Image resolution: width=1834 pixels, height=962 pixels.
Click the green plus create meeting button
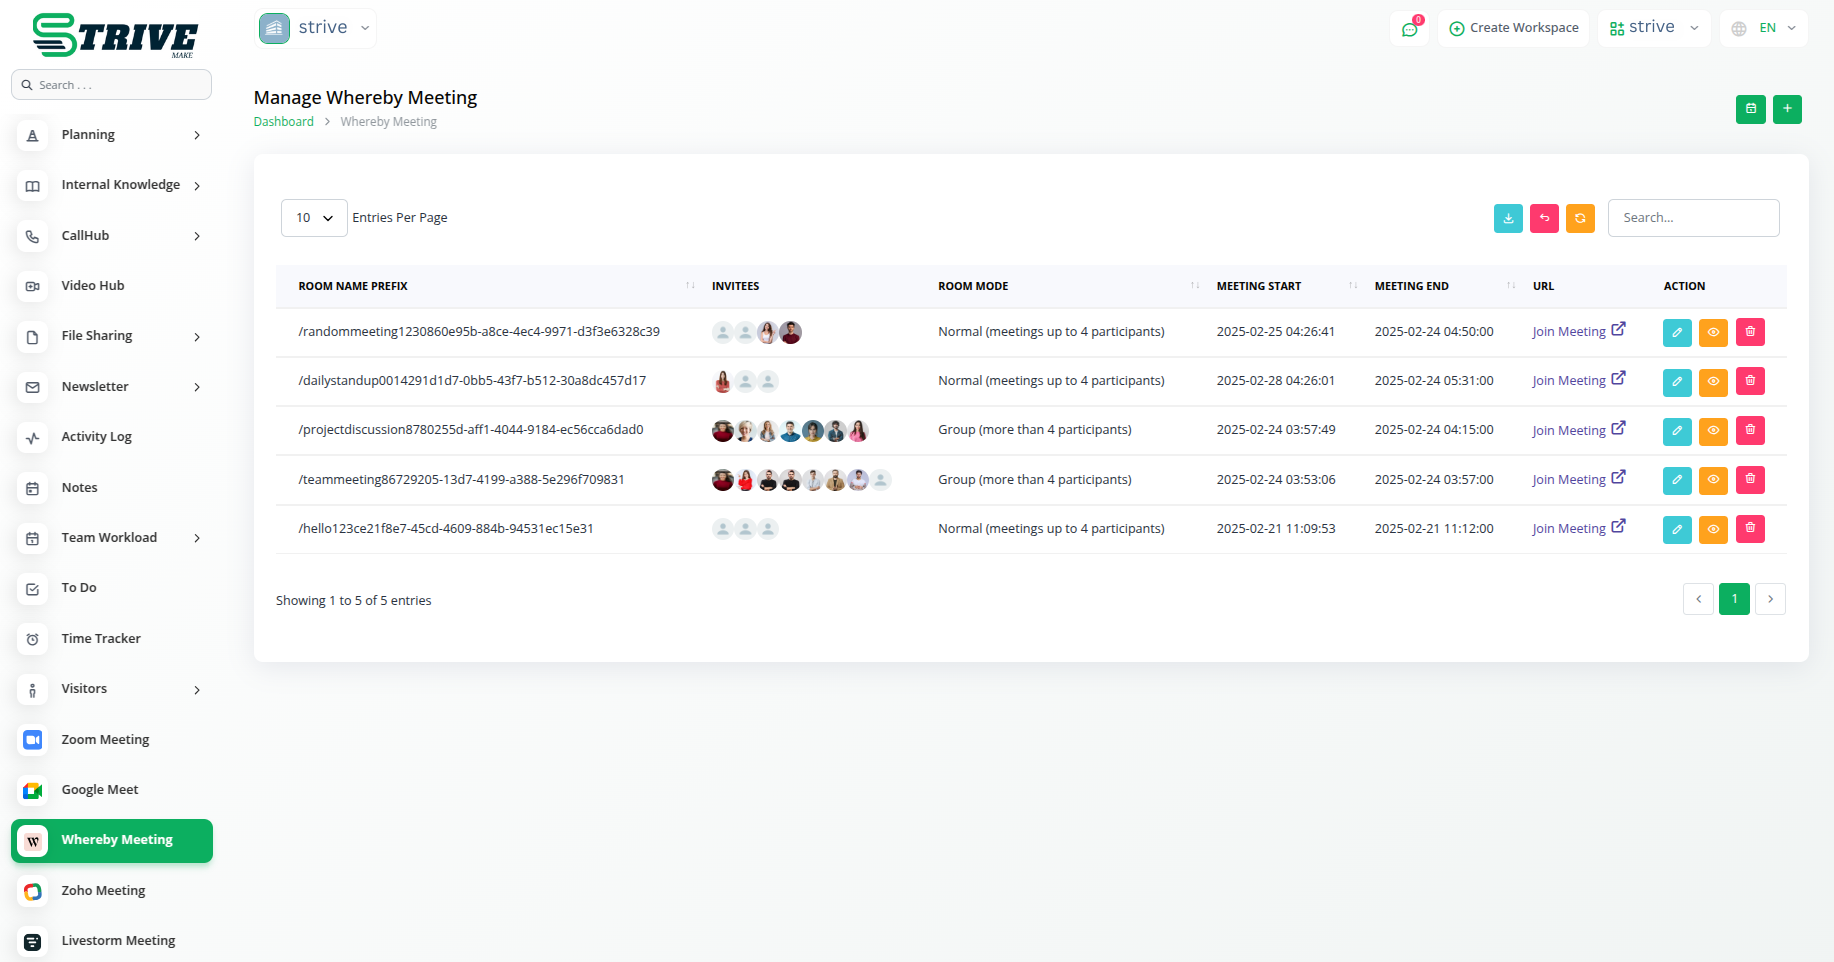pyautogui.click(x=1787, y=109)
